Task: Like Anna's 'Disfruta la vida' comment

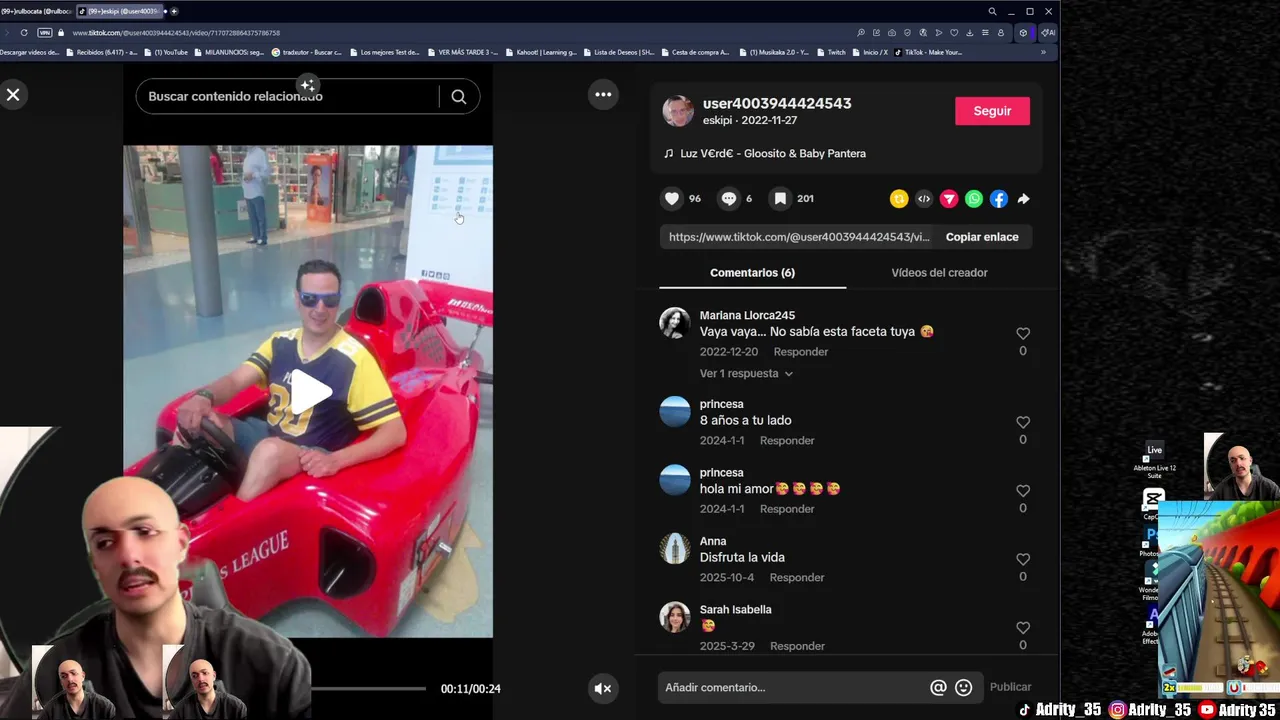Action: tap(1022, 560)
